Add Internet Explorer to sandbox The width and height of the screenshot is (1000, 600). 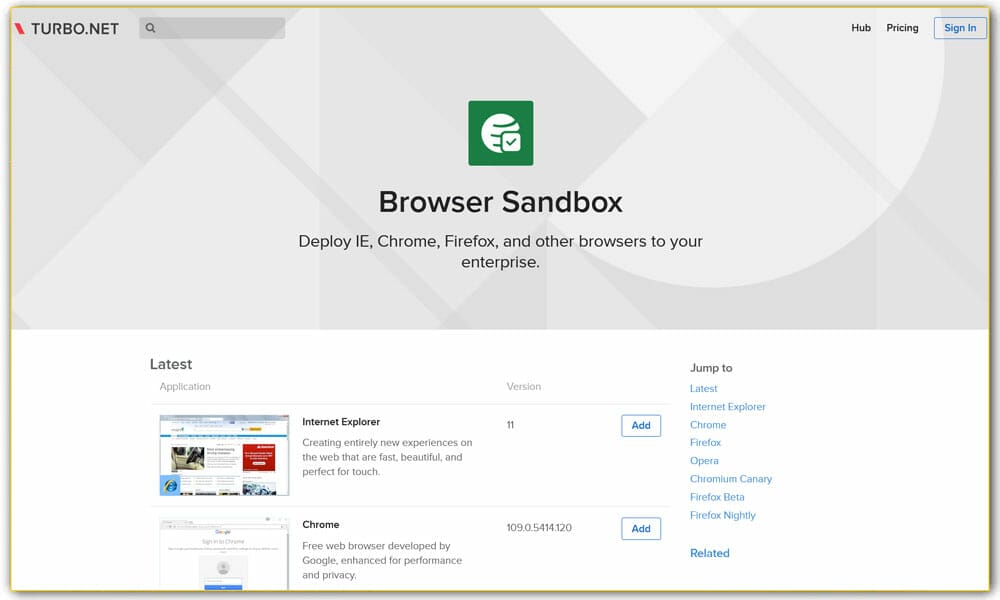coord(641,425)
